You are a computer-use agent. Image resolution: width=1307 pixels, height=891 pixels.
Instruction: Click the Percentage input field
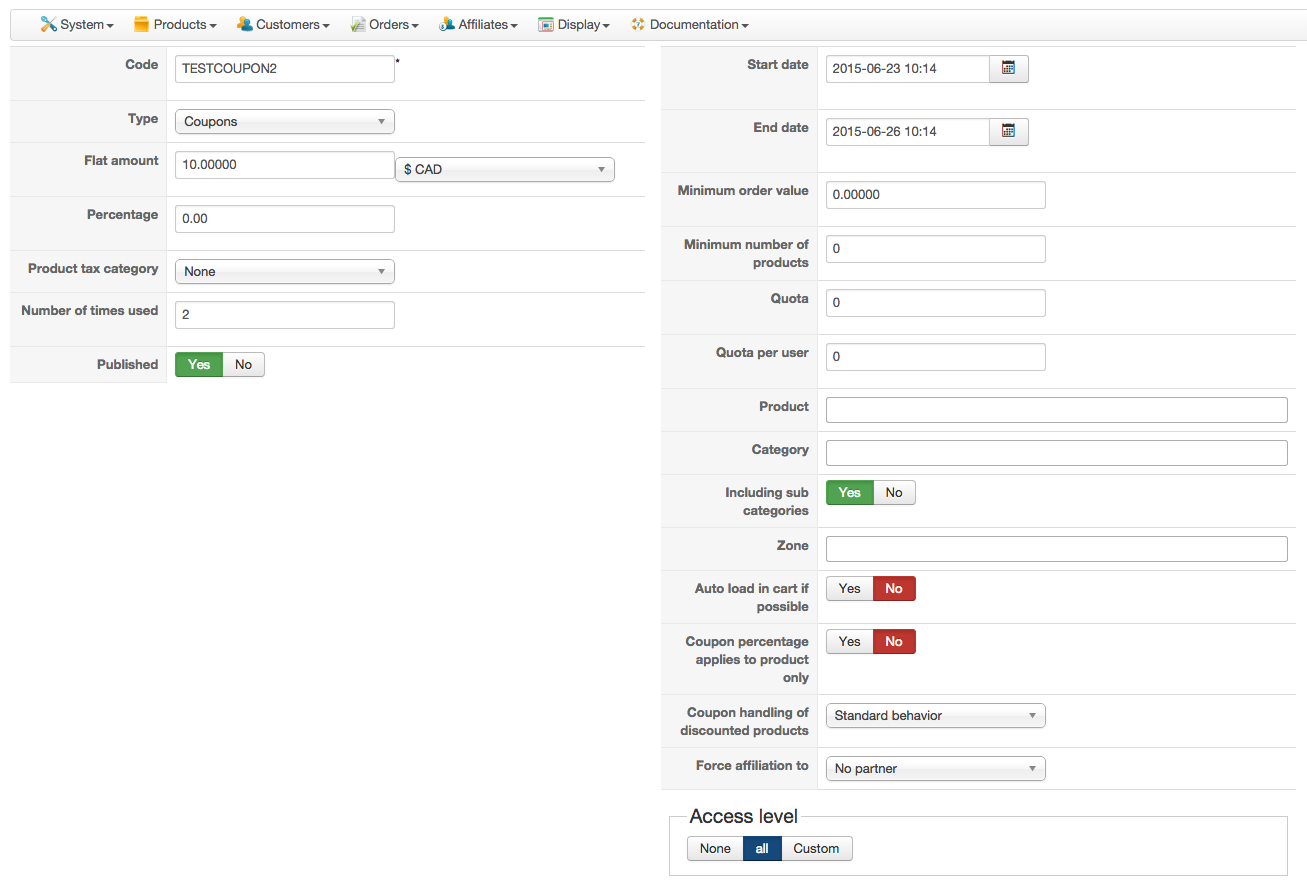click(285, 219)
